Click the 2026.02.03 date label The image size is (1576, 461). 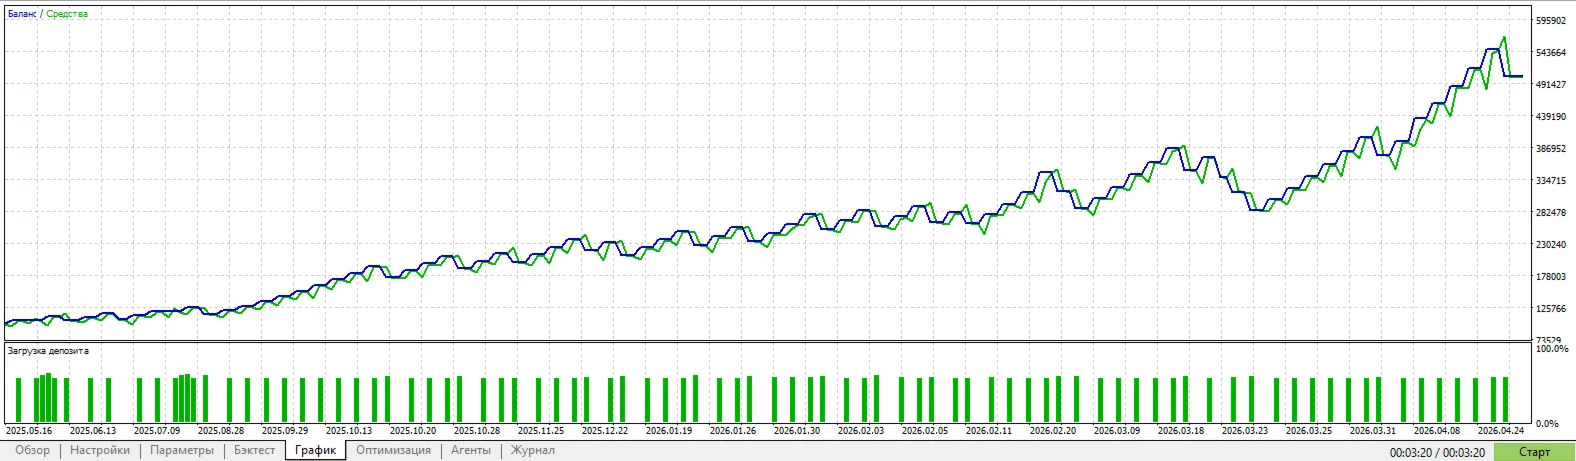coord(861,431)
